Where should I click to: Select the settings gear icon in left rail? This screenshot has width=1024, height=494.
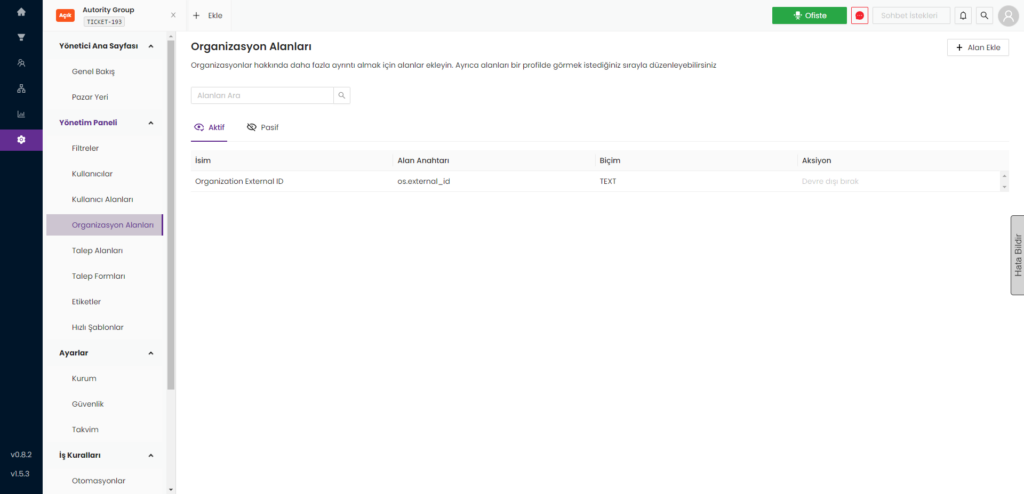21,139
